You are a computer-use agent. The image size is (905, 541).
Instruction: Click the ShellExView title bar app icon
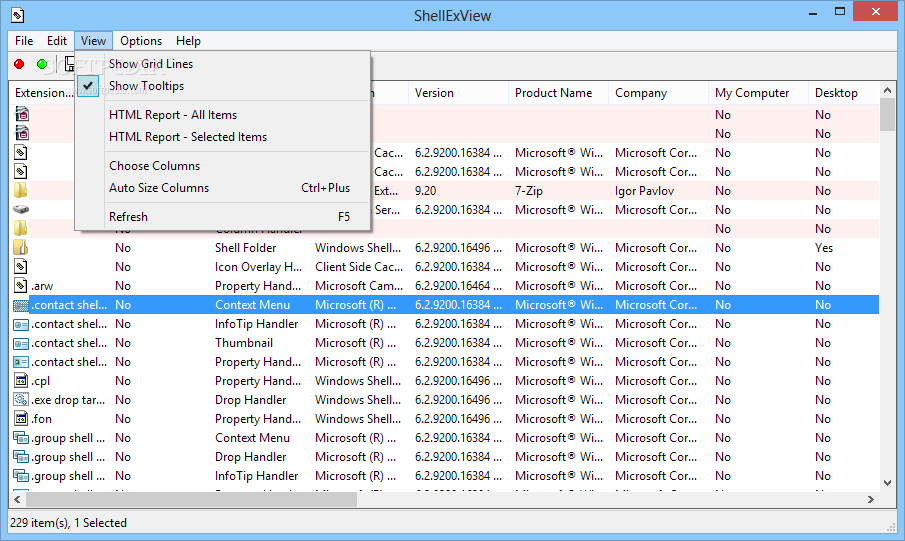tap(18, 15)
